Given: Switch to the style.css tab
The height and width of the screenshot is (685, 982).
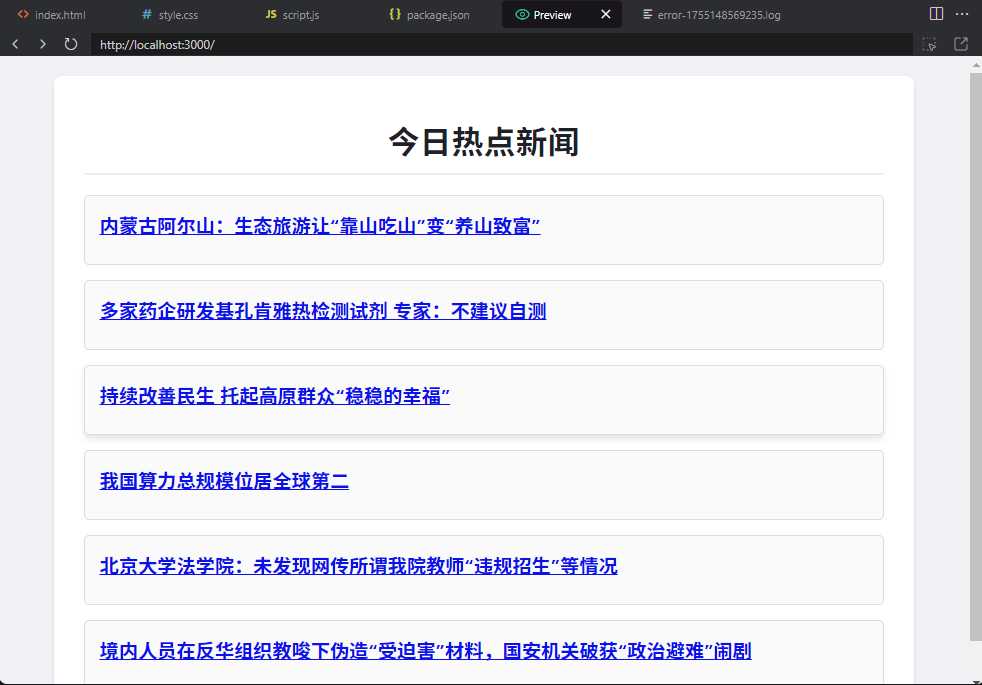Looking at the screenshot, I should click(168, 14).
